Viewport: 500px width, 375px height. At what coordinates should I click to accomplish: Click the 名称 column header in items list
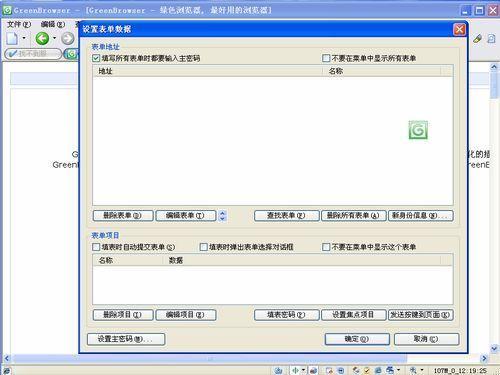pyautogui.click(x=128, y=260)
